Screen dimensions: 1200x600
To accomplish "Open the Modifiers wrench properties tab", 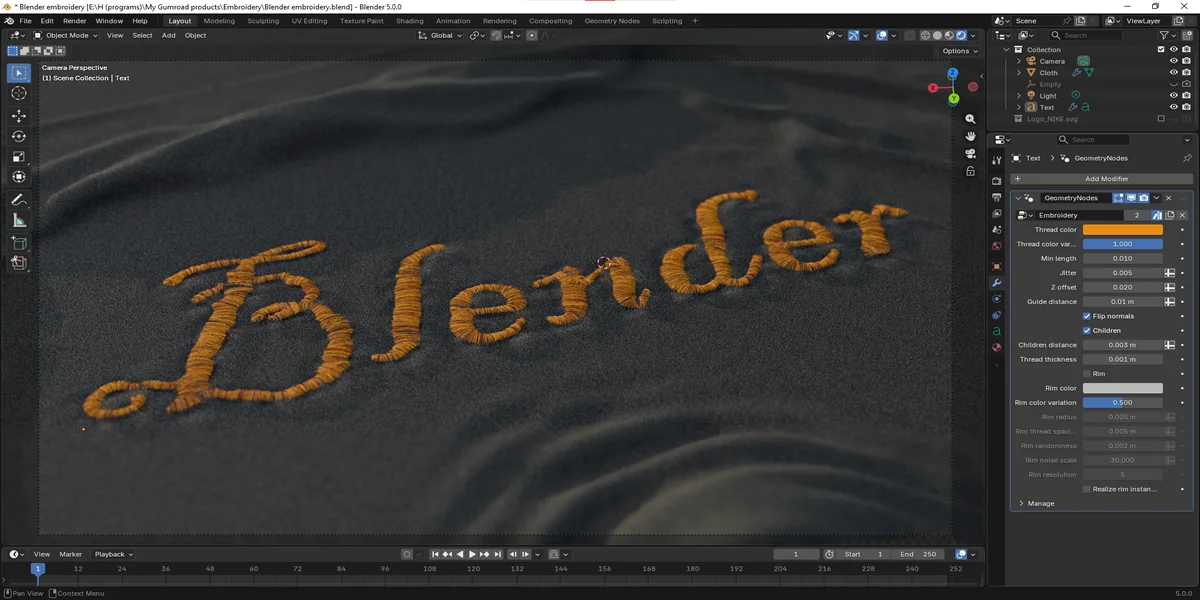I will tap(996, 283).
